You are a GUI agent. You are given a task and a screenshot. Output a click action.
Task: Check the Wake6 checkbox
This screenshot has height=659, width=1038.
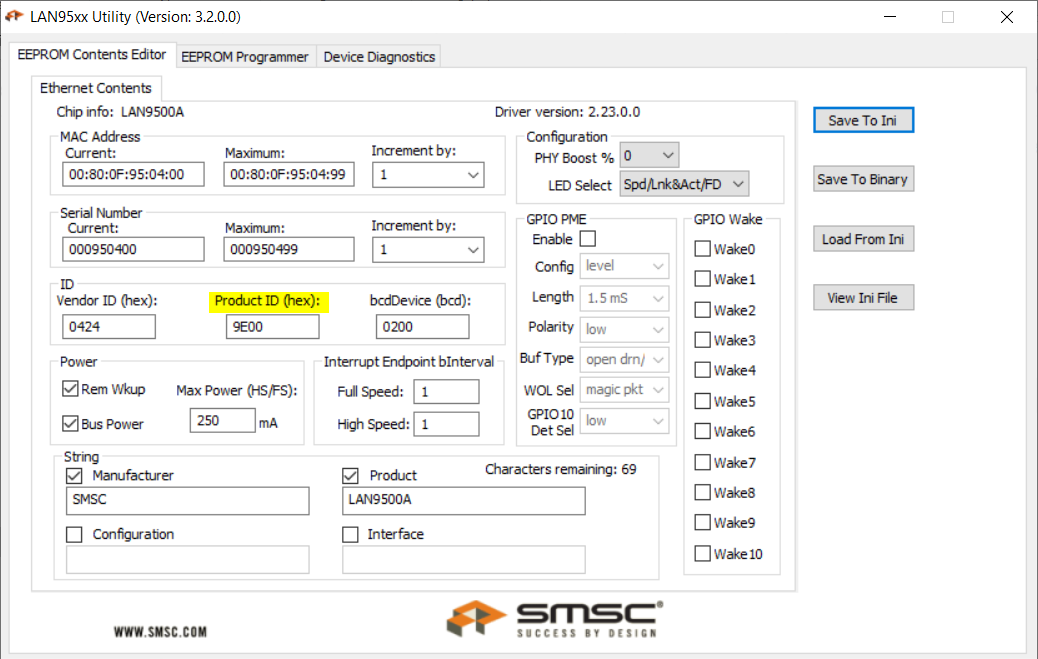(702, 431)
